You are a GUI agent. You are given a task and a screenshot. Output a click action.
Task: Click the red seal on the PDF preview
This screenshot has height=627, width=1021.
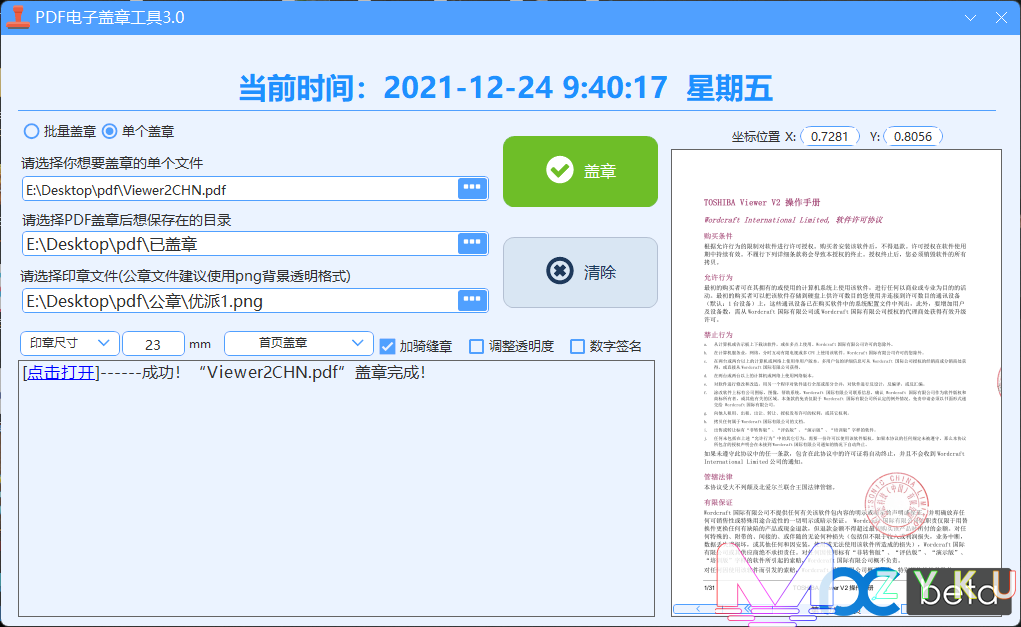point(896,505)
